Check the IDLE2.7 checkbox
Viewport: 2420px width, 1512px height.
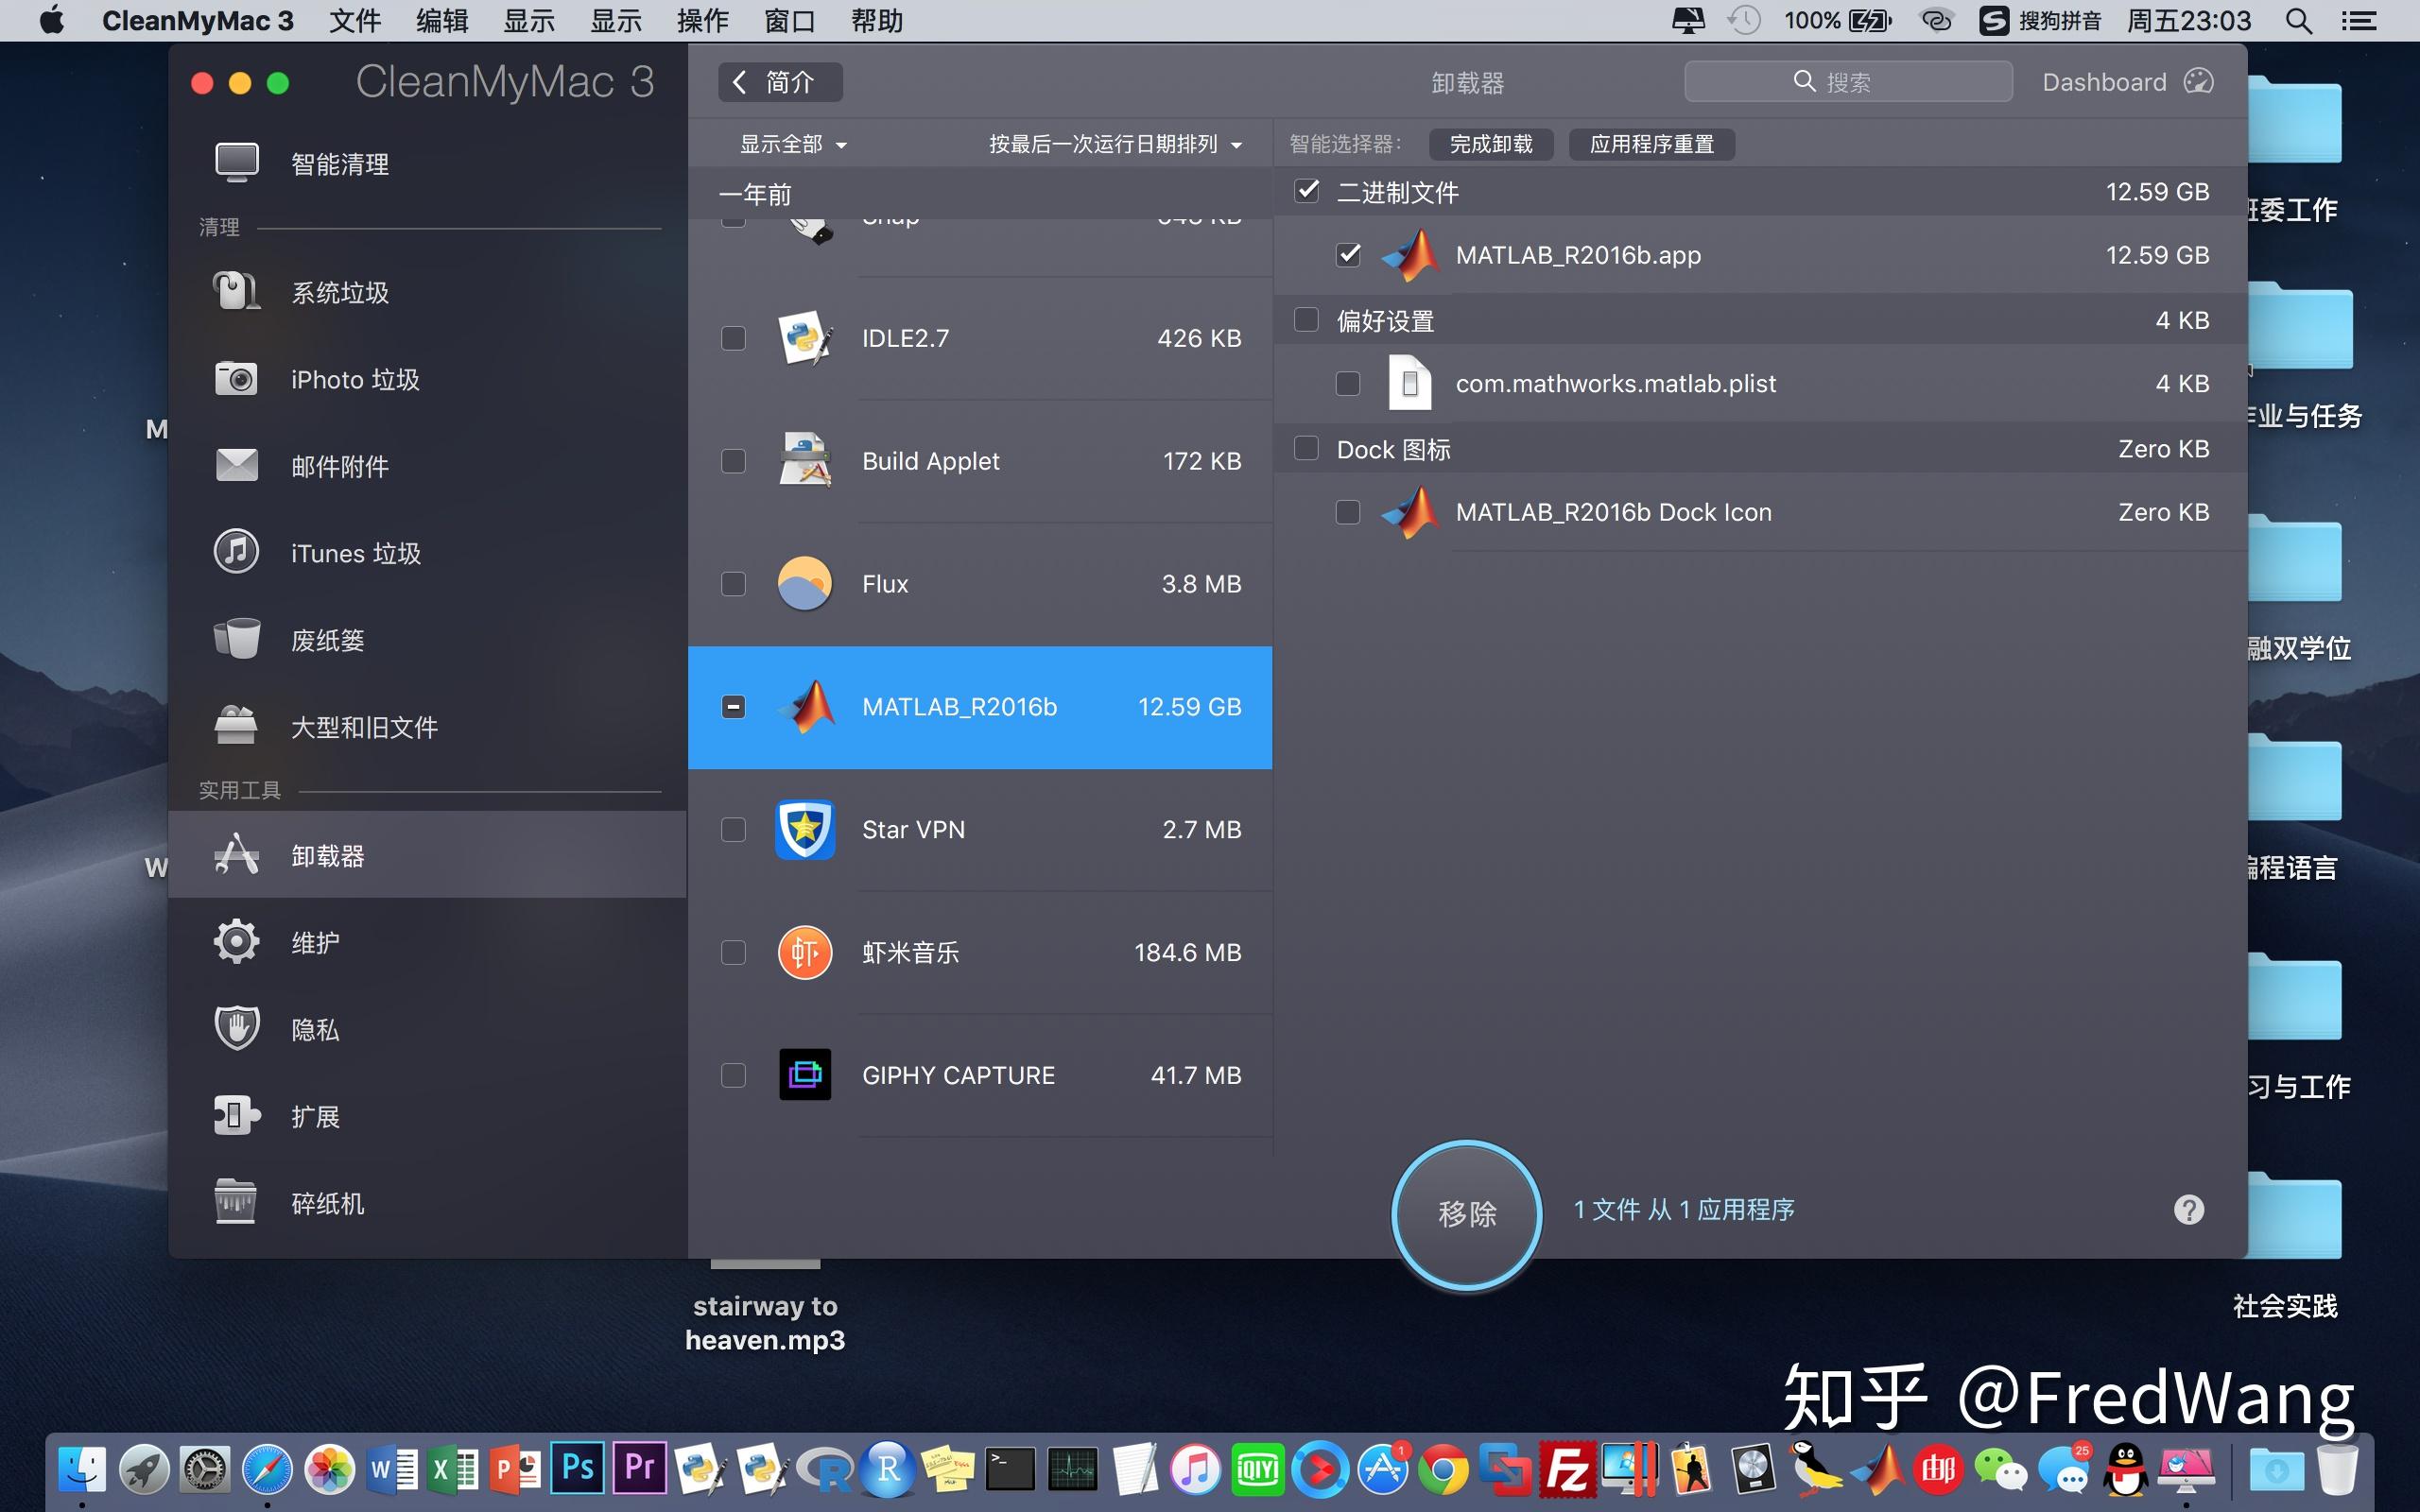[733, 338]
